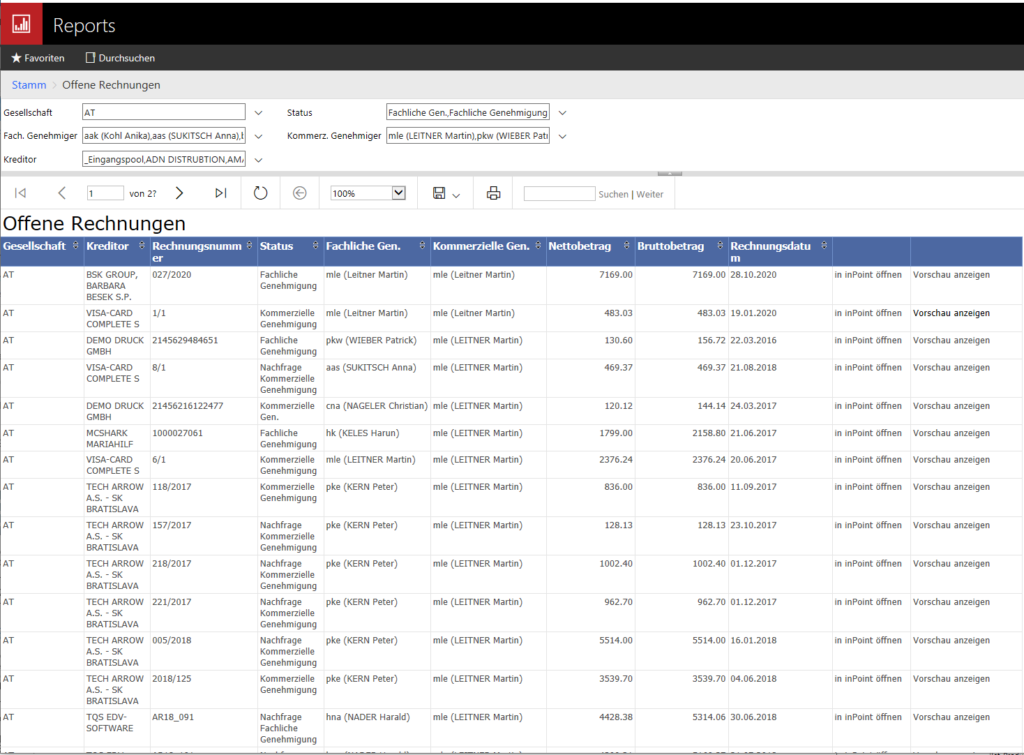Open invoice 027/2020 in inPoint
Image resolution: width=1024 pixels, height=755 pixels.
pyautogui.click(x=867, y=275)
